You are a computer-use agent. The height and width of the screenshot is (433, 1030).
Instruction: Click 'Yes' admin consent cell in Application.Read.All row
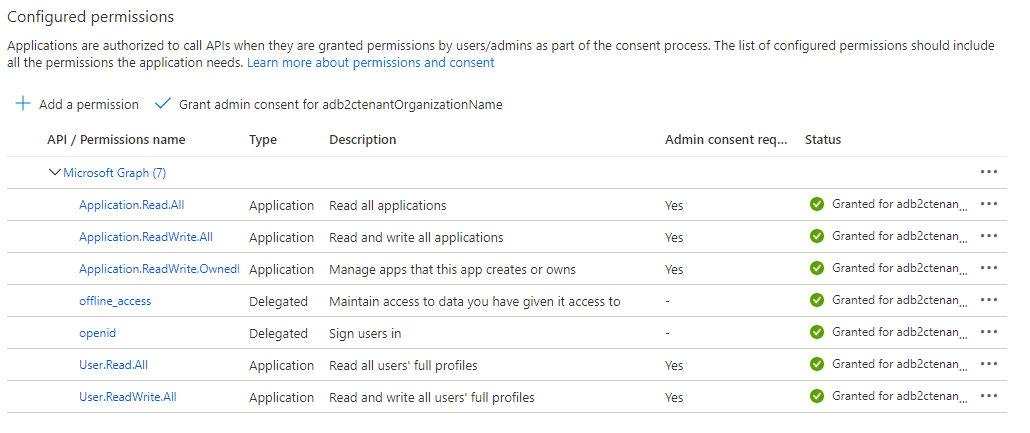[x=674, y=206]
